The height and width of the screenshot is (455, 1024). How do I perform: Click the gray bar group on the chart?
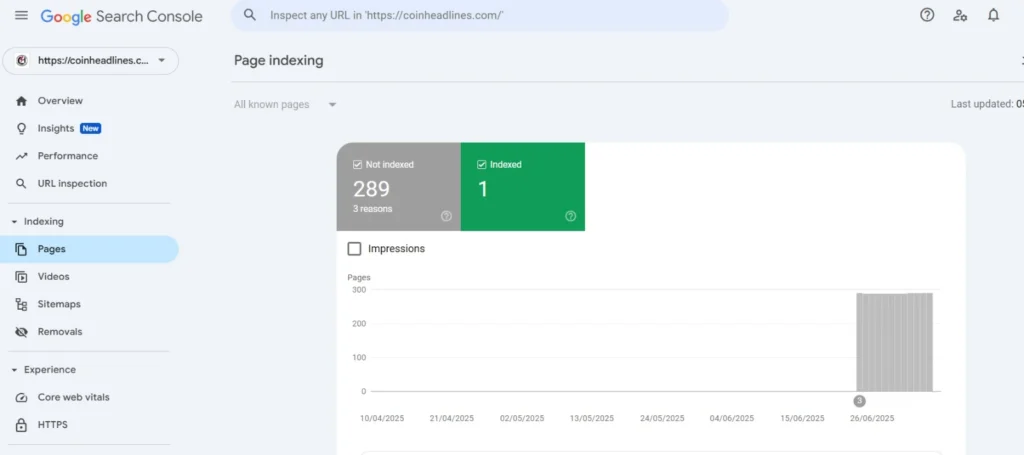coord(895,342)
